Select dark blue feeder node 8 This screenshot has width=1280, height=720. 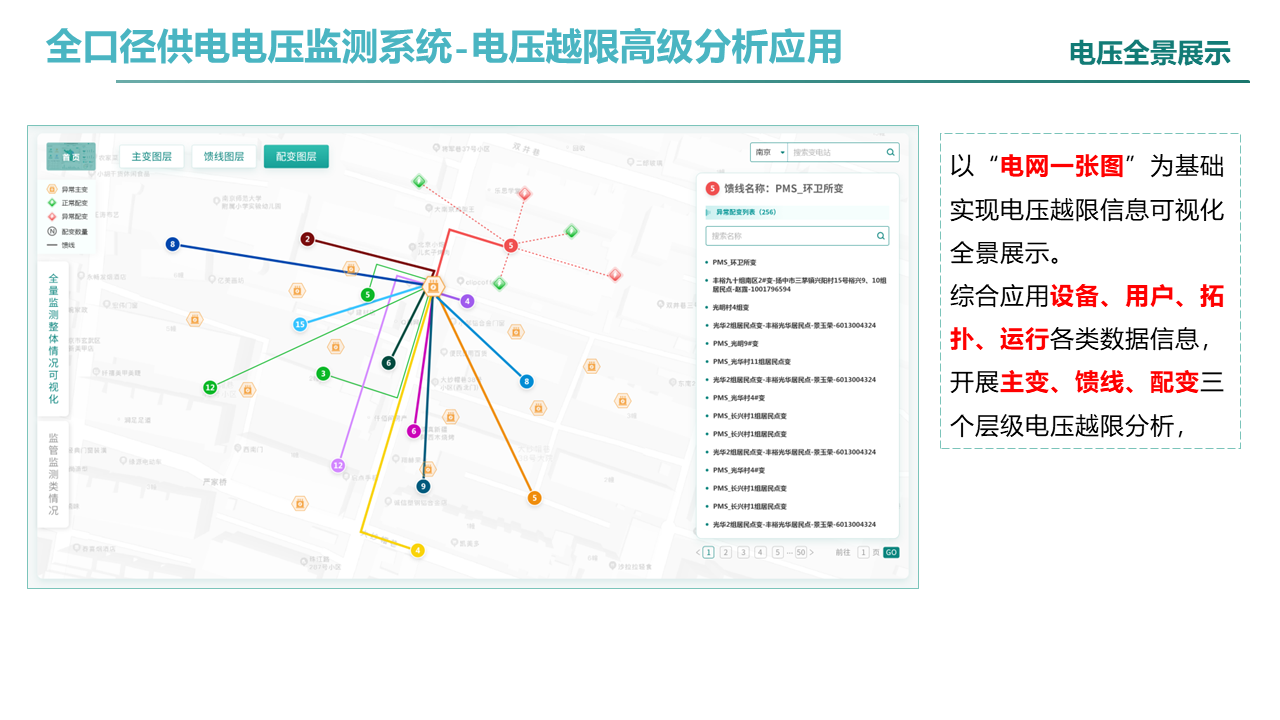[173, 244]
